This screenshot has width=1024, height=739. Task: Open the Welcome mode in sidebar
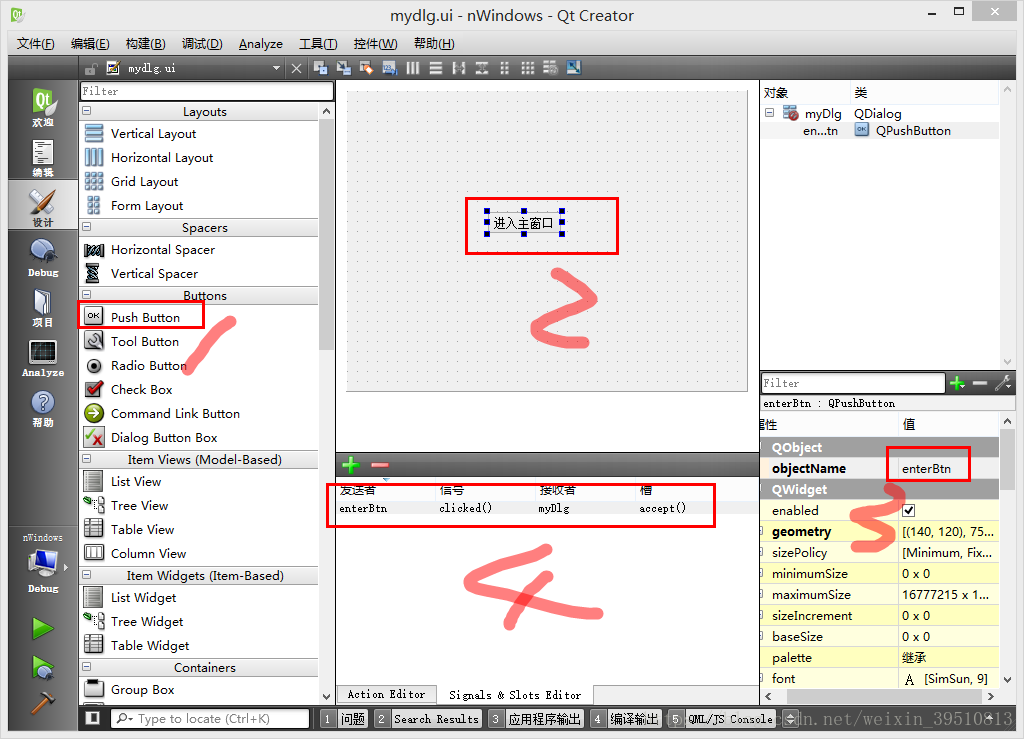click(42, 106)
